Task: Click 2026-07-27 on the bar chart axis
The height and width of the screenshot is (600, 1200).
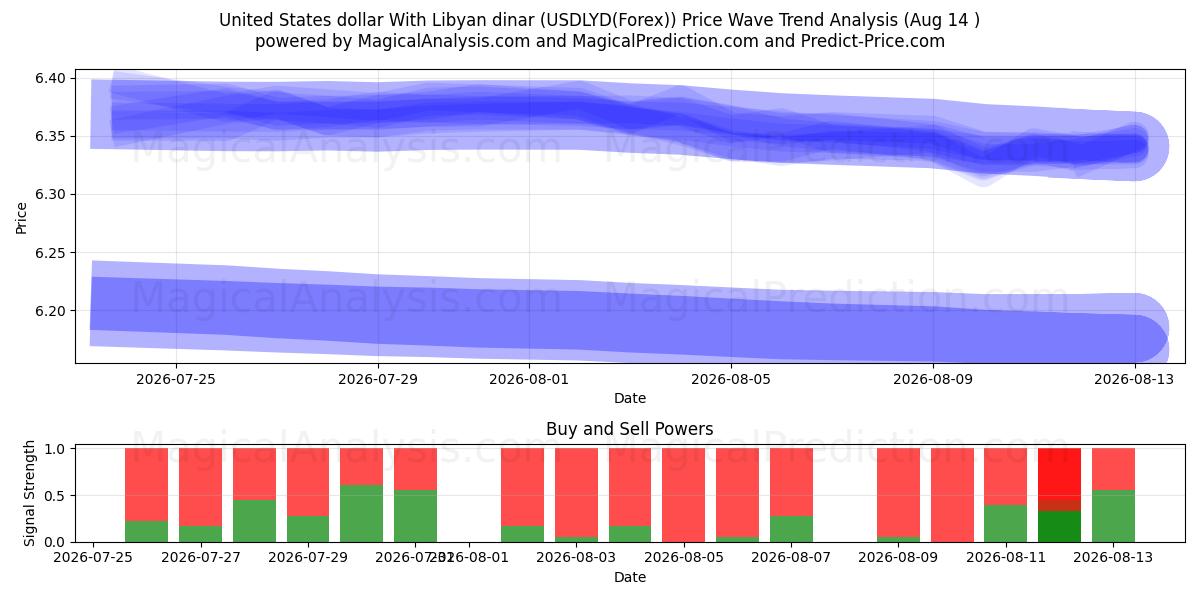Action: coord(200,558)
